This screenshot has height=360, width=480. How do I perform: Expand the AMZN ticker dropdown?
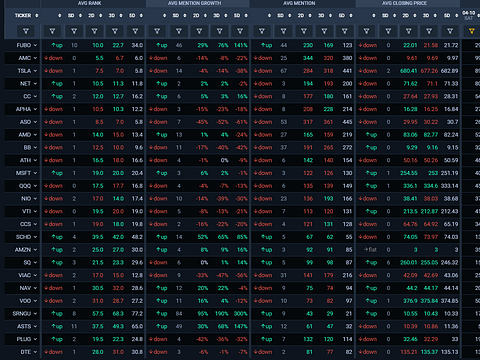[35, 250]
